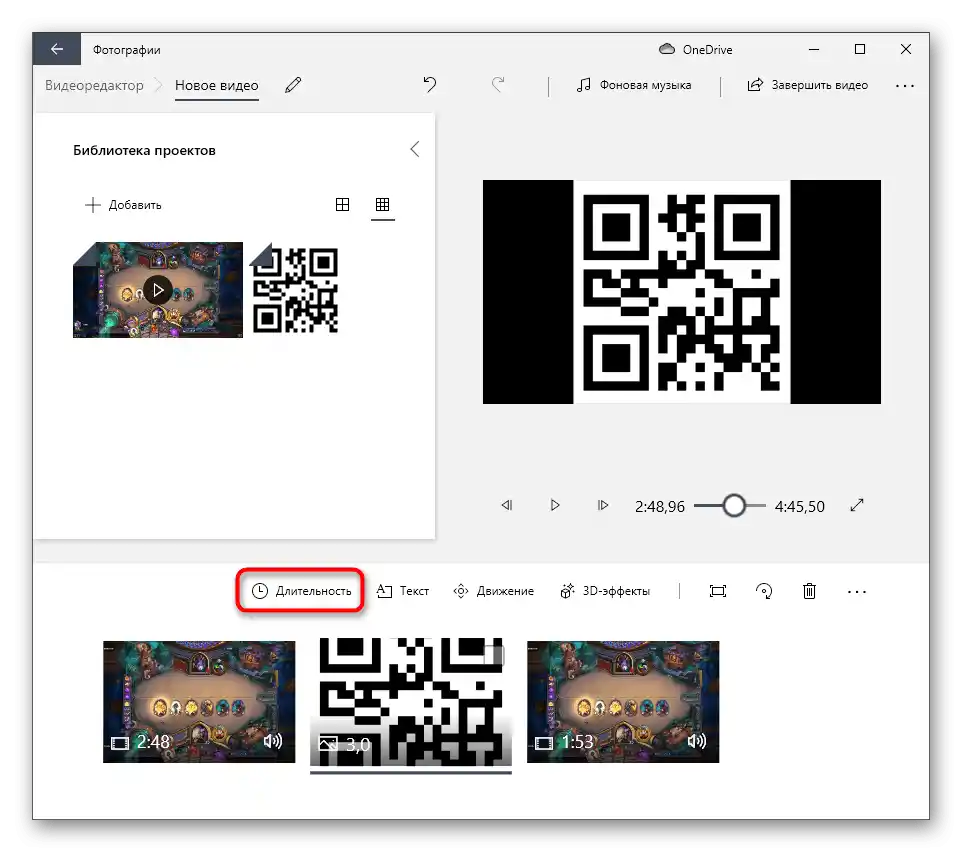Switch library to small thumbnails view

[382, 204]
